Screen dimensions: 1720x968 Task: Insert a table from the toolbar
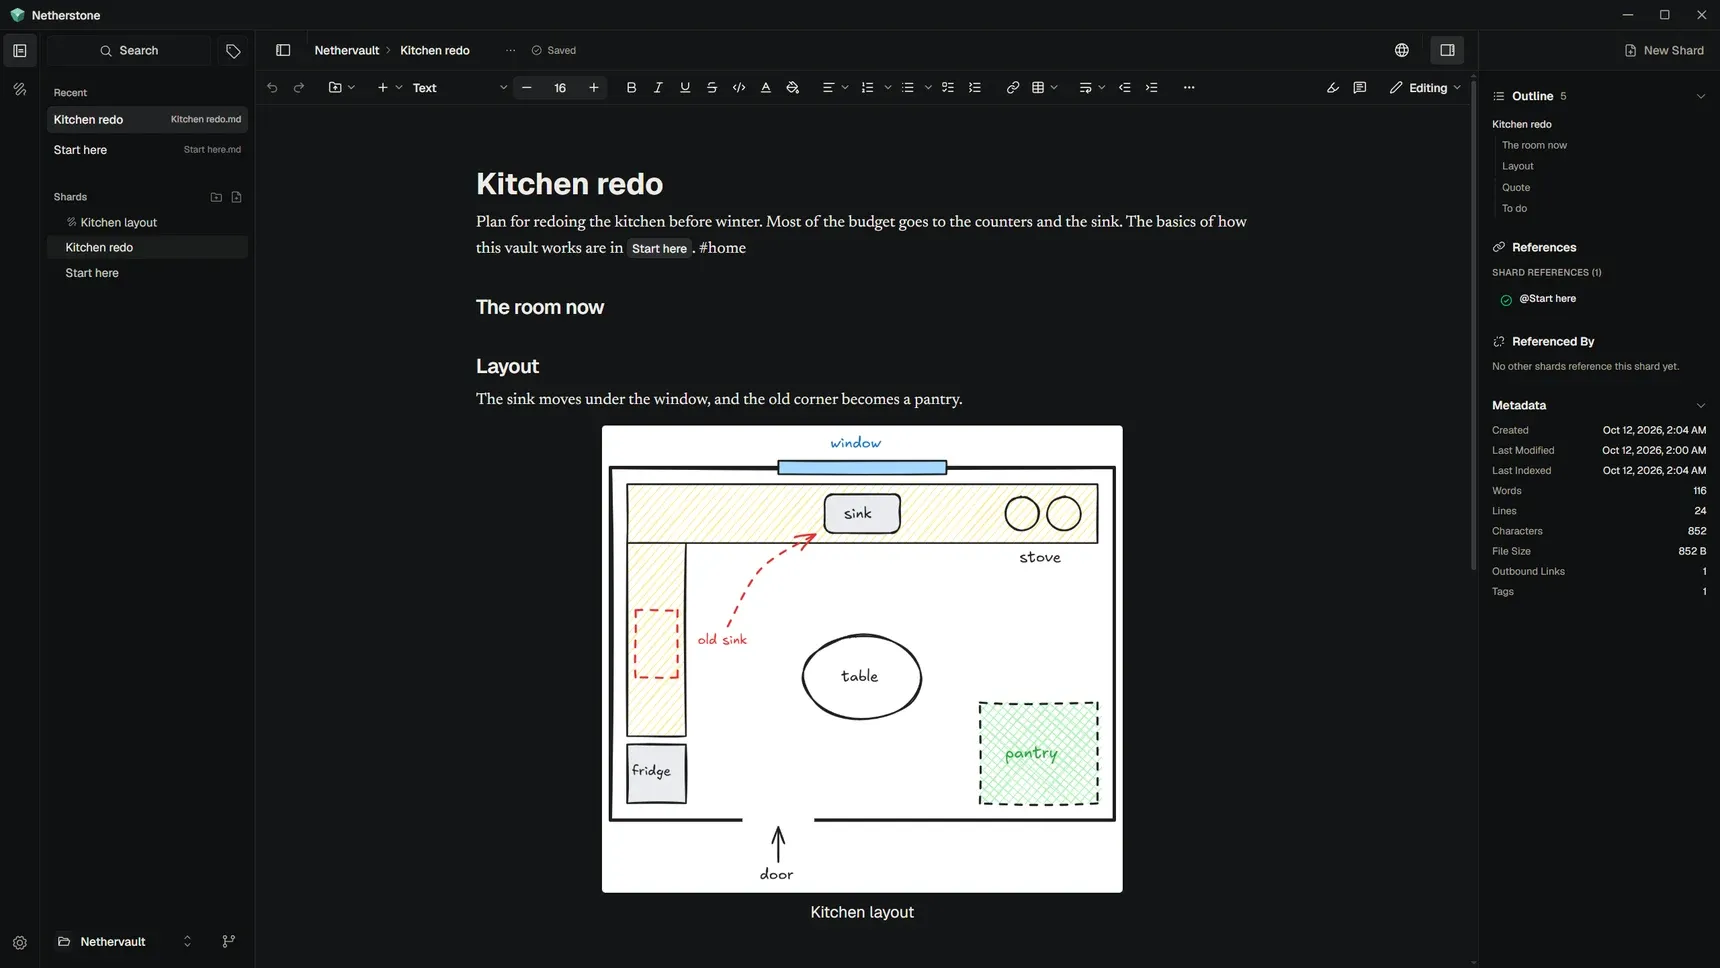pyautogui.click(x=1038, y=88)
